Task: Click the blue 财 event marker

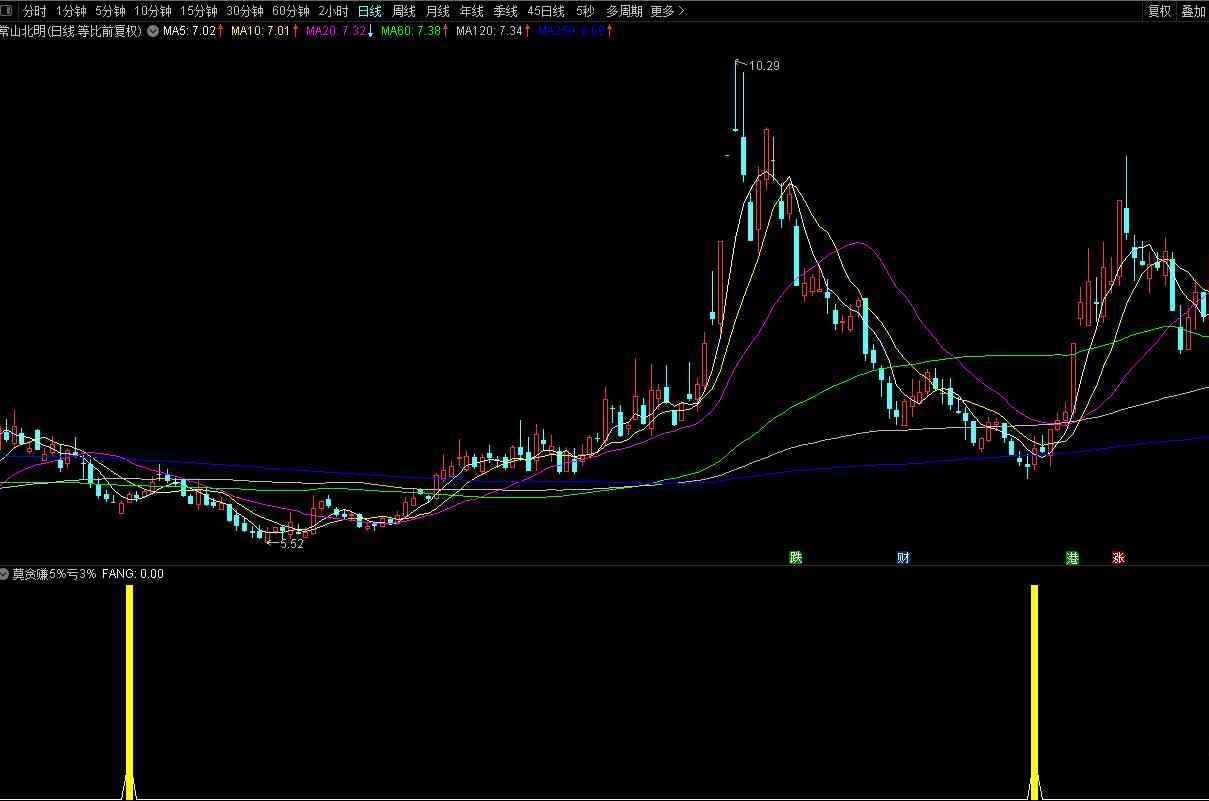Action: pyautogui.click(x=903, y=558)
